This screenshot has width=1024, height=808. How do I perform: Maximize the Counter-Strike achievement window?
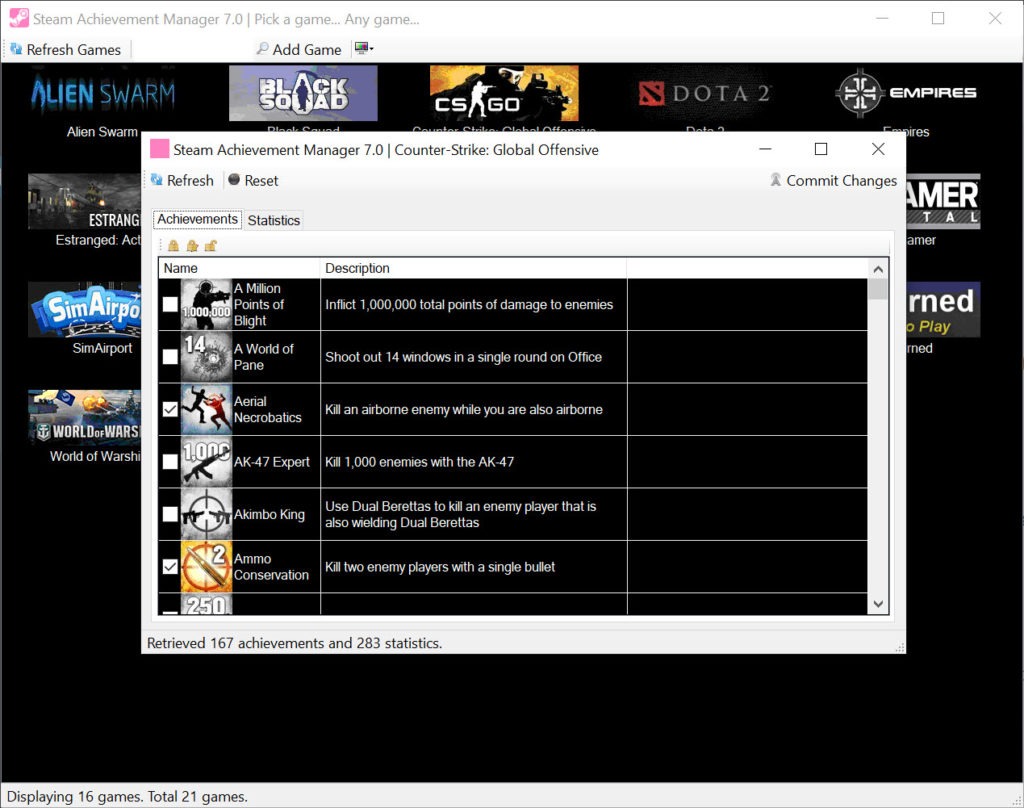[821, 149]
